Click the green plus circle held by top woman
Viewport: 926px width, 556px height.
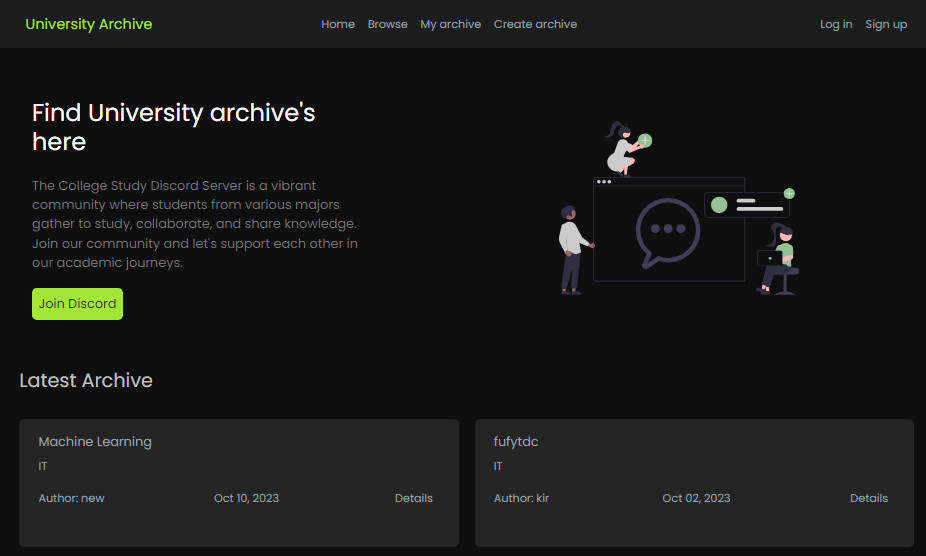[x=645, y=141]
